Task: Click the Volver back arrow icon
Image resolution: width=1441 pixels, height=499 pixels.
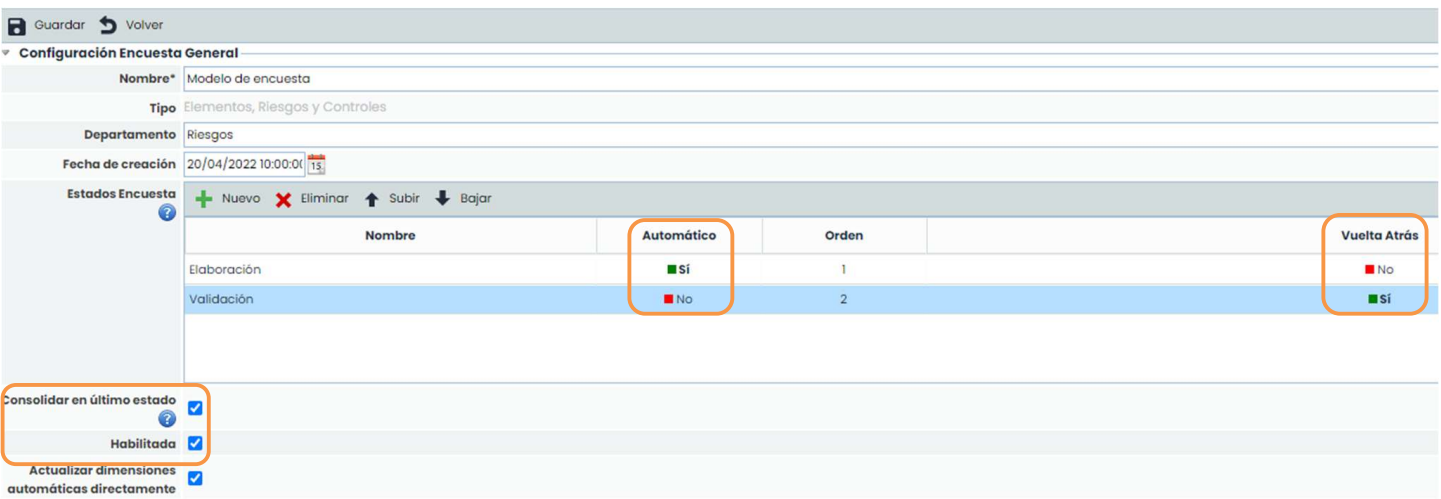Action: (108, 25)
